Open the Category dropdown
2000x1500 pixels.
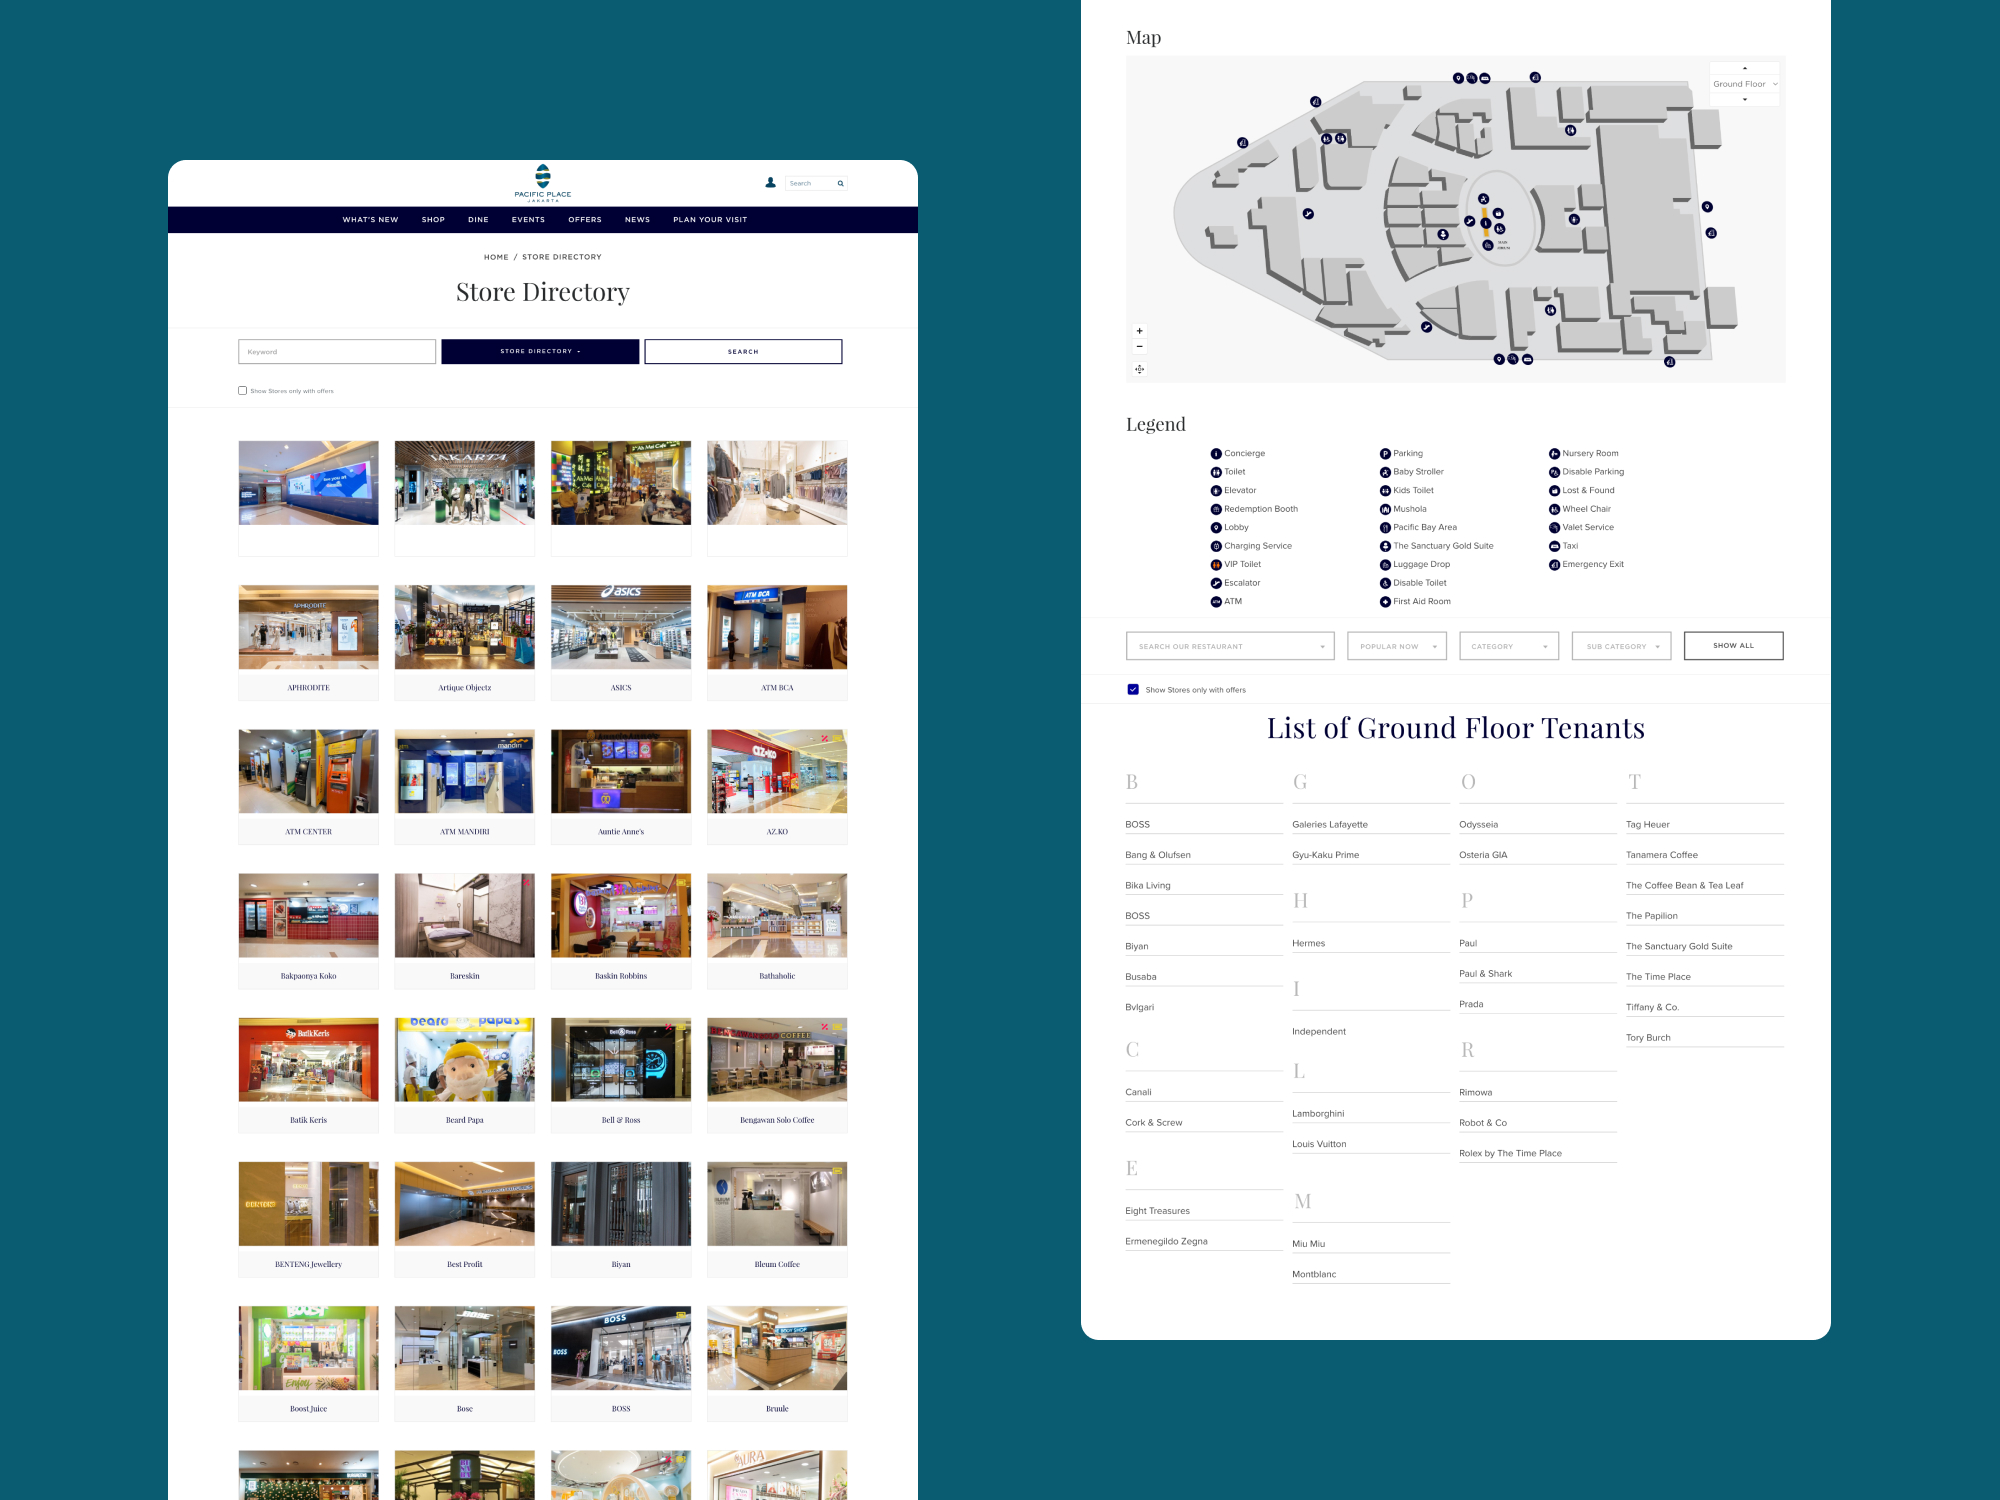[x=1509, y=646]
